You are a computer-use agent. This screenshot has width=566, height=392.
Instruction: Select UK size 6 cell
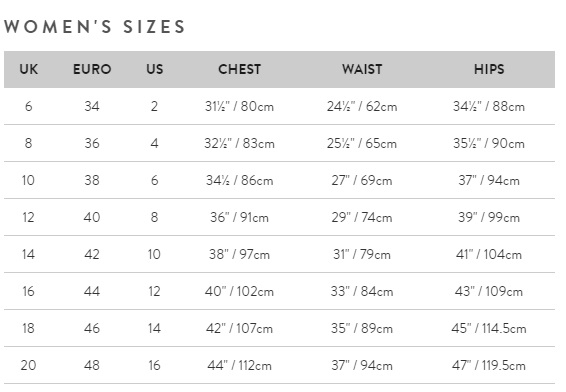29,106
